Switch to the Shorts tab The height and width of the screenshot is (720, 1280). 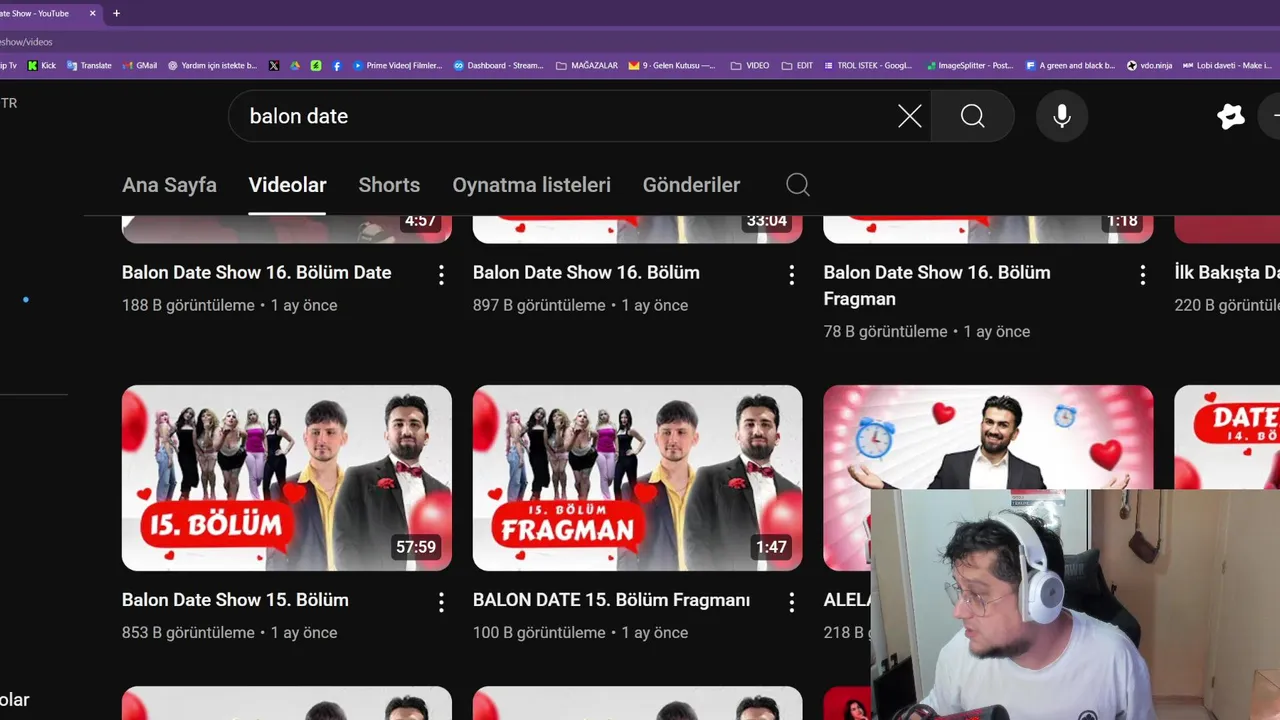click(389, 185)
